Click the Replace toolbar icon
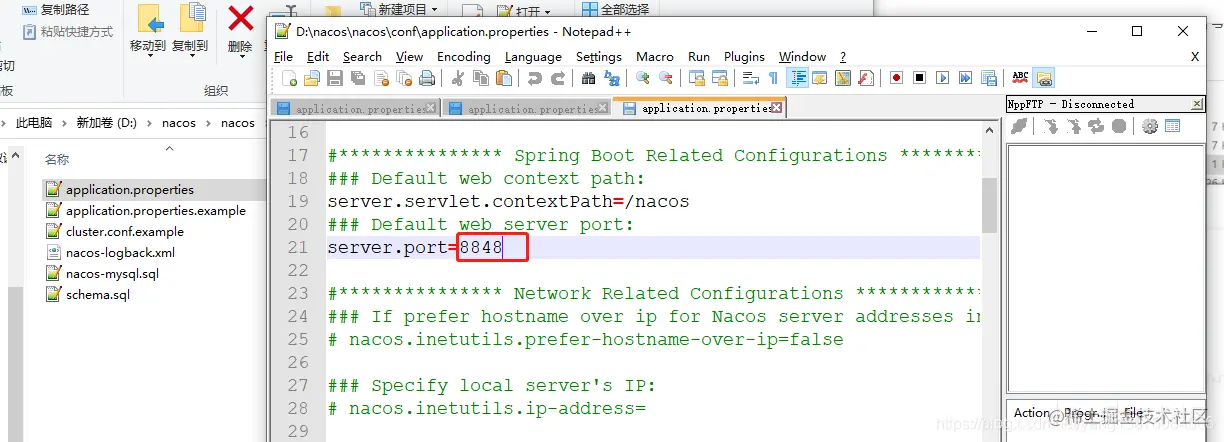Viewport: 1224px width, 442px height. click(612, 78)
